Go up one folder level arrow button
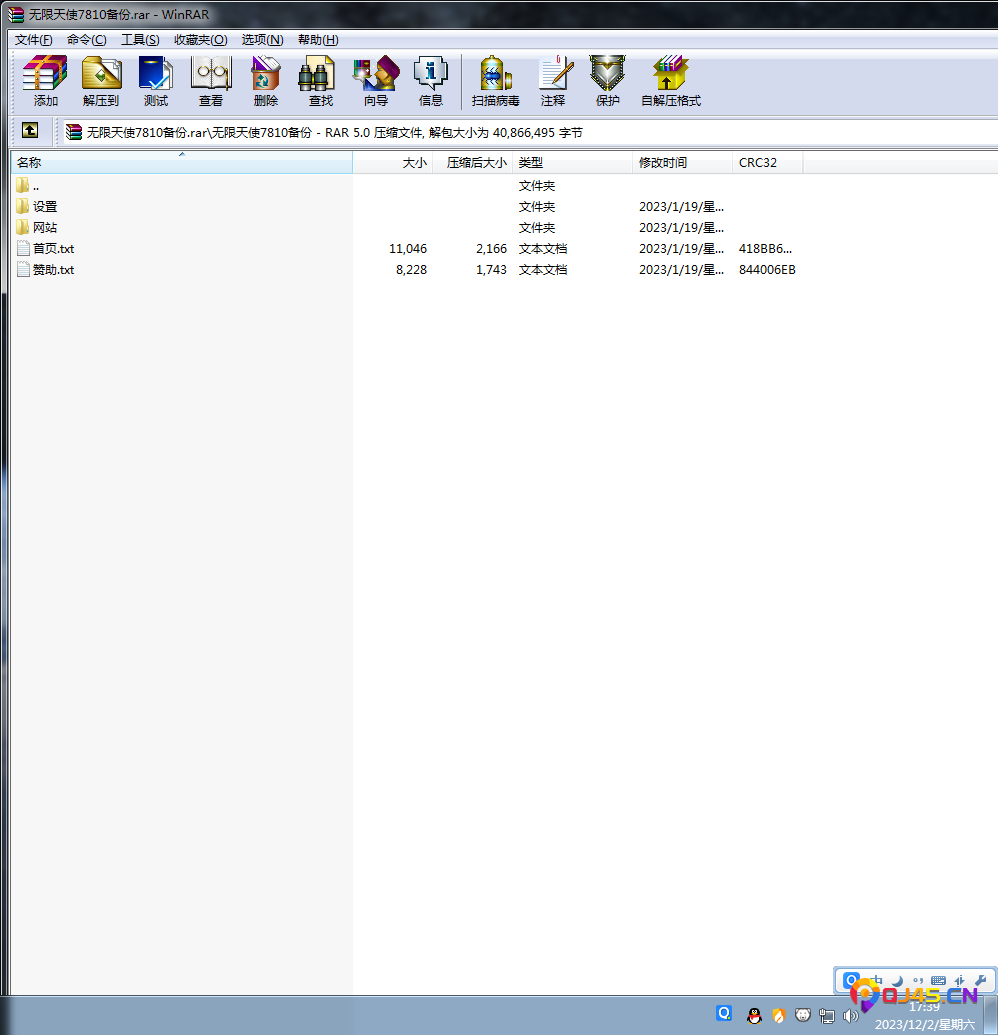The image size is (998, 1035). click(x=30, y=131)
